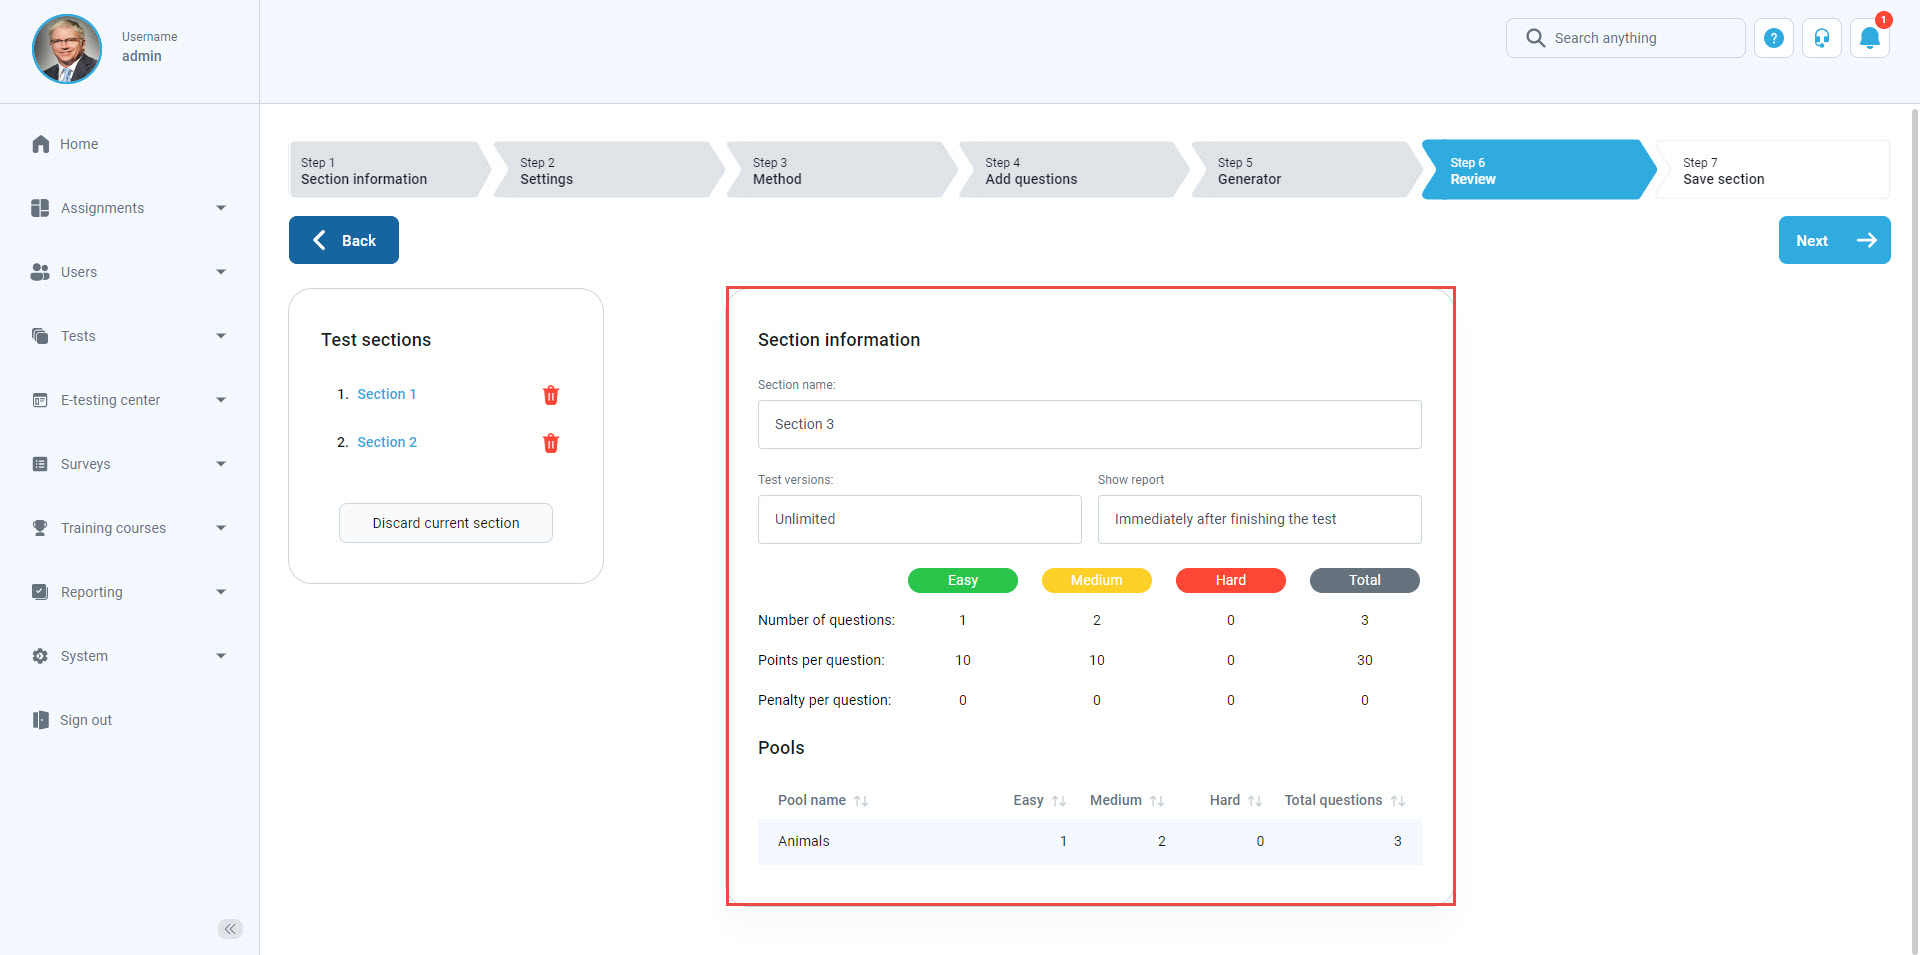Viewport: 1920px width, 955px height.
Task: Go to Step 2 Settings
Action: (606, 171)
